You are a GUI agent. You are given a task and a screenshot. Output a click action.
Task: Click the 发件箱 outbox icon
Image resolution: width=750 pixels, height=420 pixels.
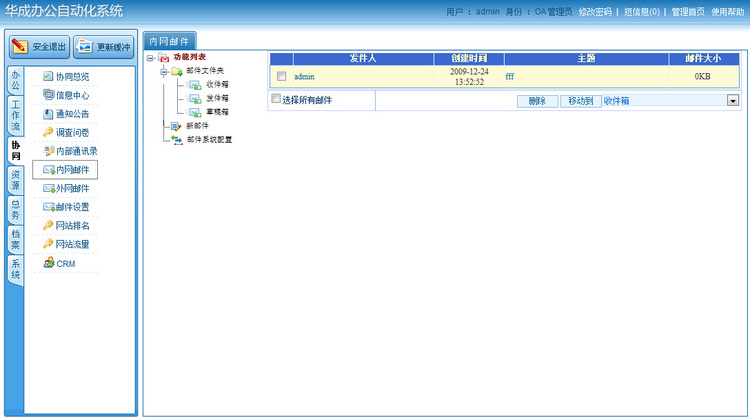pyautogui.click(x=195, y=99)
